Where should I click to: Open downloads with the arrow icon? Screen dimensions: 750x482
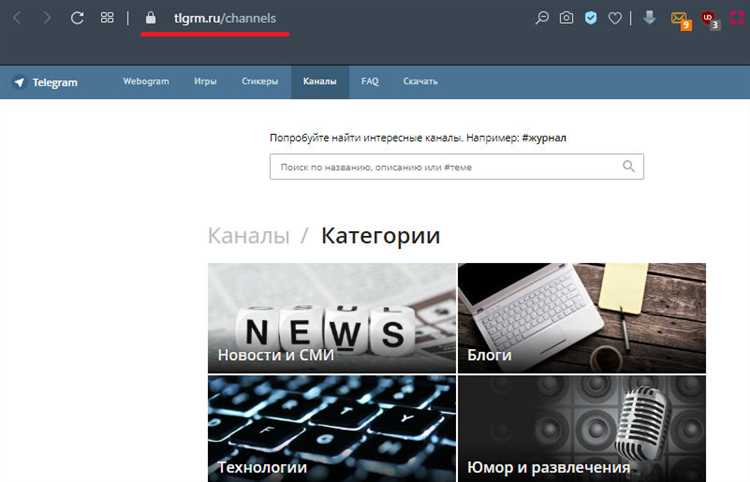[649, 18]
